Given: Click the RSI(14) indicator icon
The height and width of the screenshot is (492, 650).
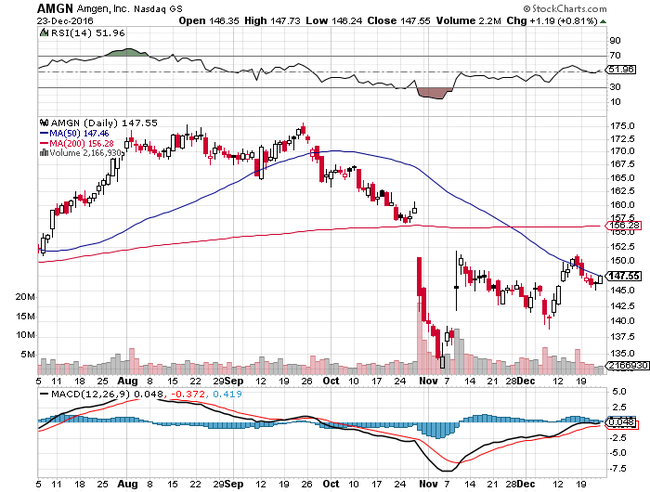Looking at the screenshot, I should point(44,33).
